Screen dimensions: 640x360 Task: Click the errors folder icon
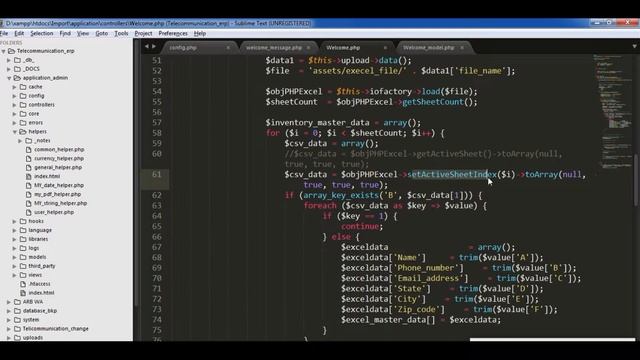coord(23,122)
